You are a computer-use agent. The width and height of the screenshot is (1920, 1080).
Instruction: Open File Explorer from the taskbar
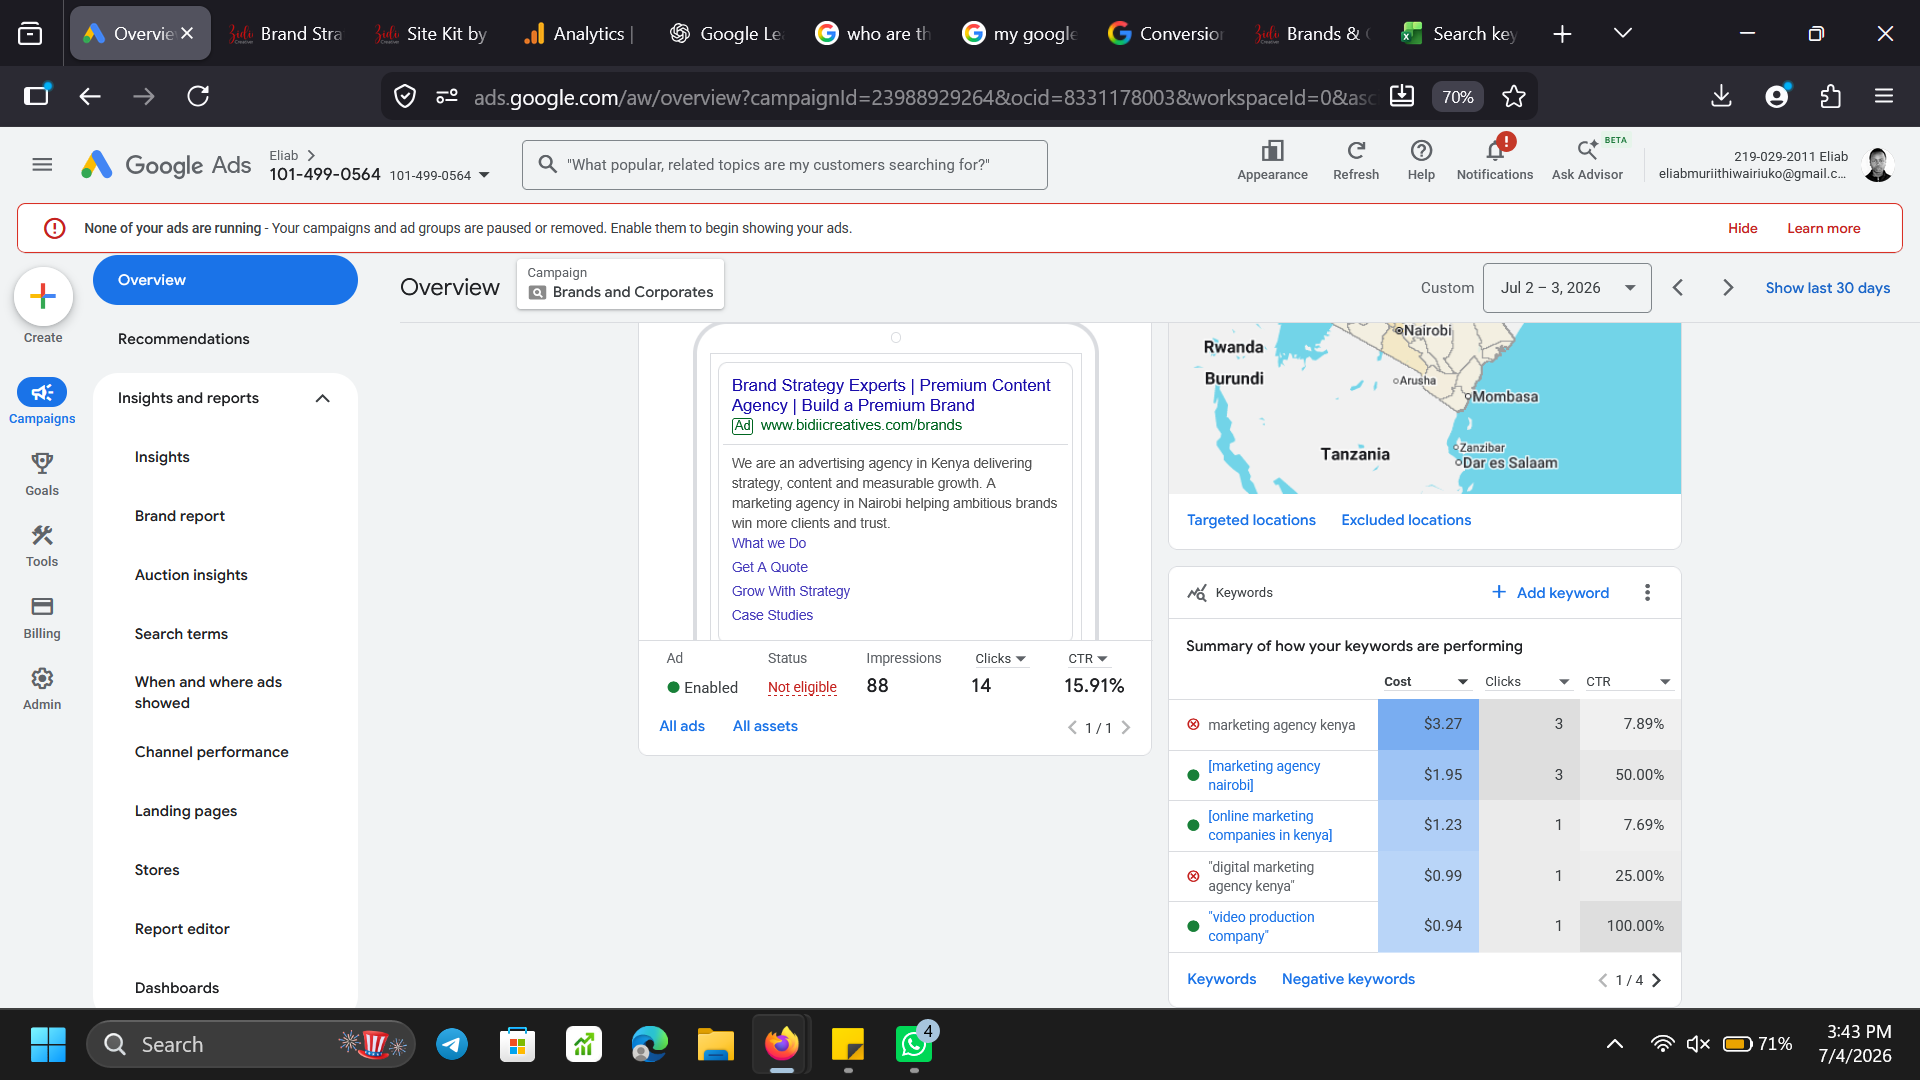coord(716,1044)
